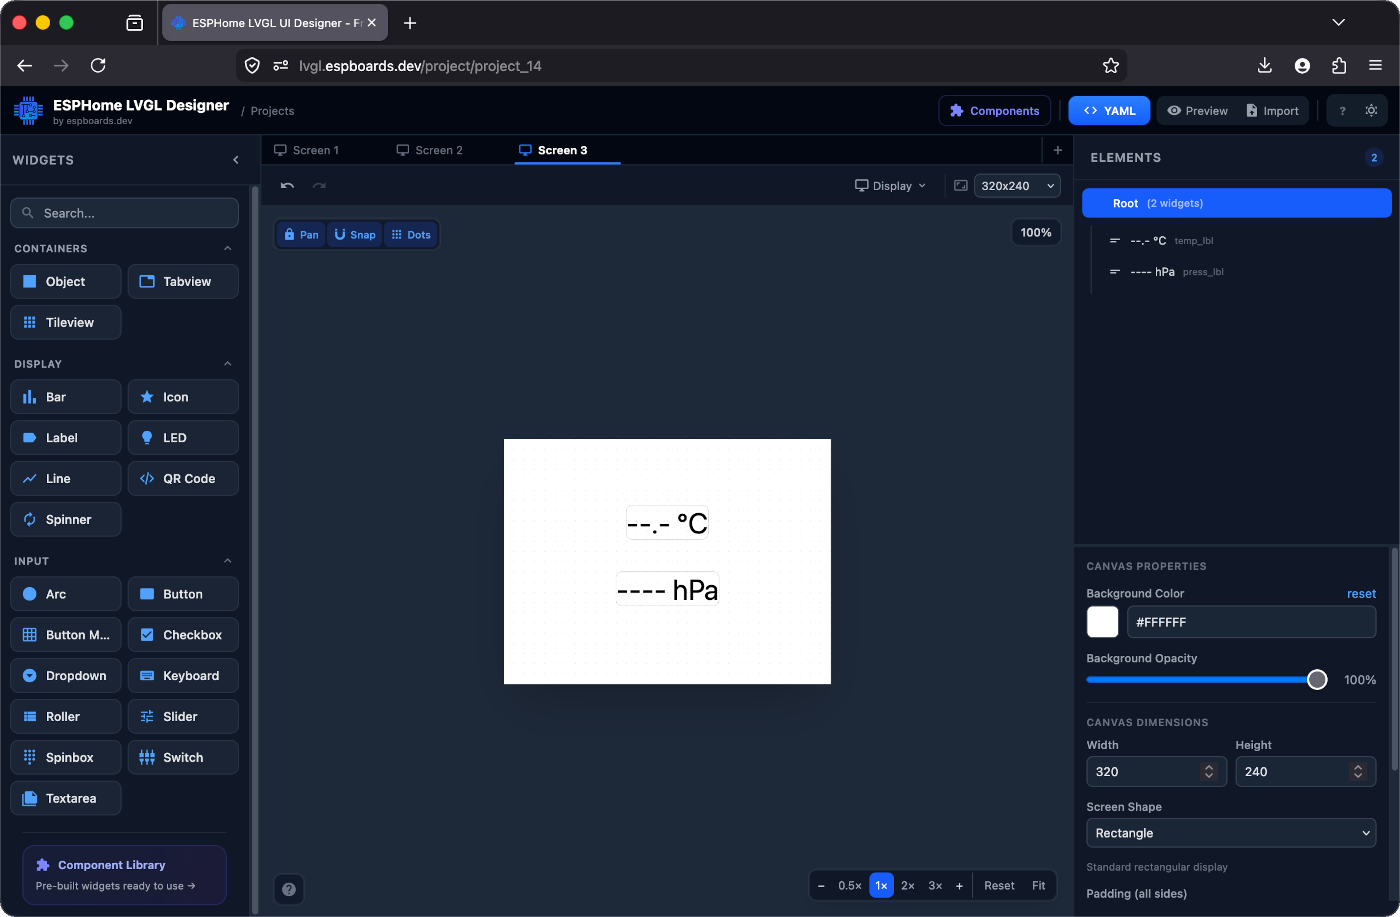This screenshot has width=1400, height=917.
Task: Open the YAML view button
Action: coord(1109,111)
